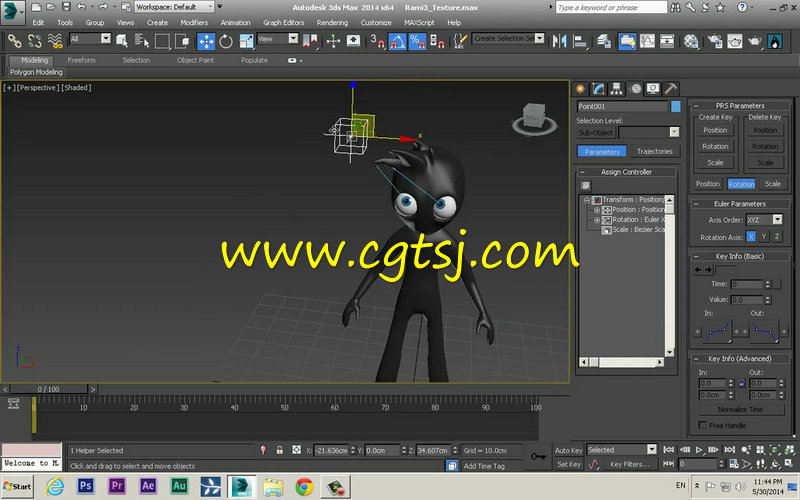The height and width of the screenshot is (500, 800).
Task: Expand the Rotation : Euler tree node
Action: 596,220
